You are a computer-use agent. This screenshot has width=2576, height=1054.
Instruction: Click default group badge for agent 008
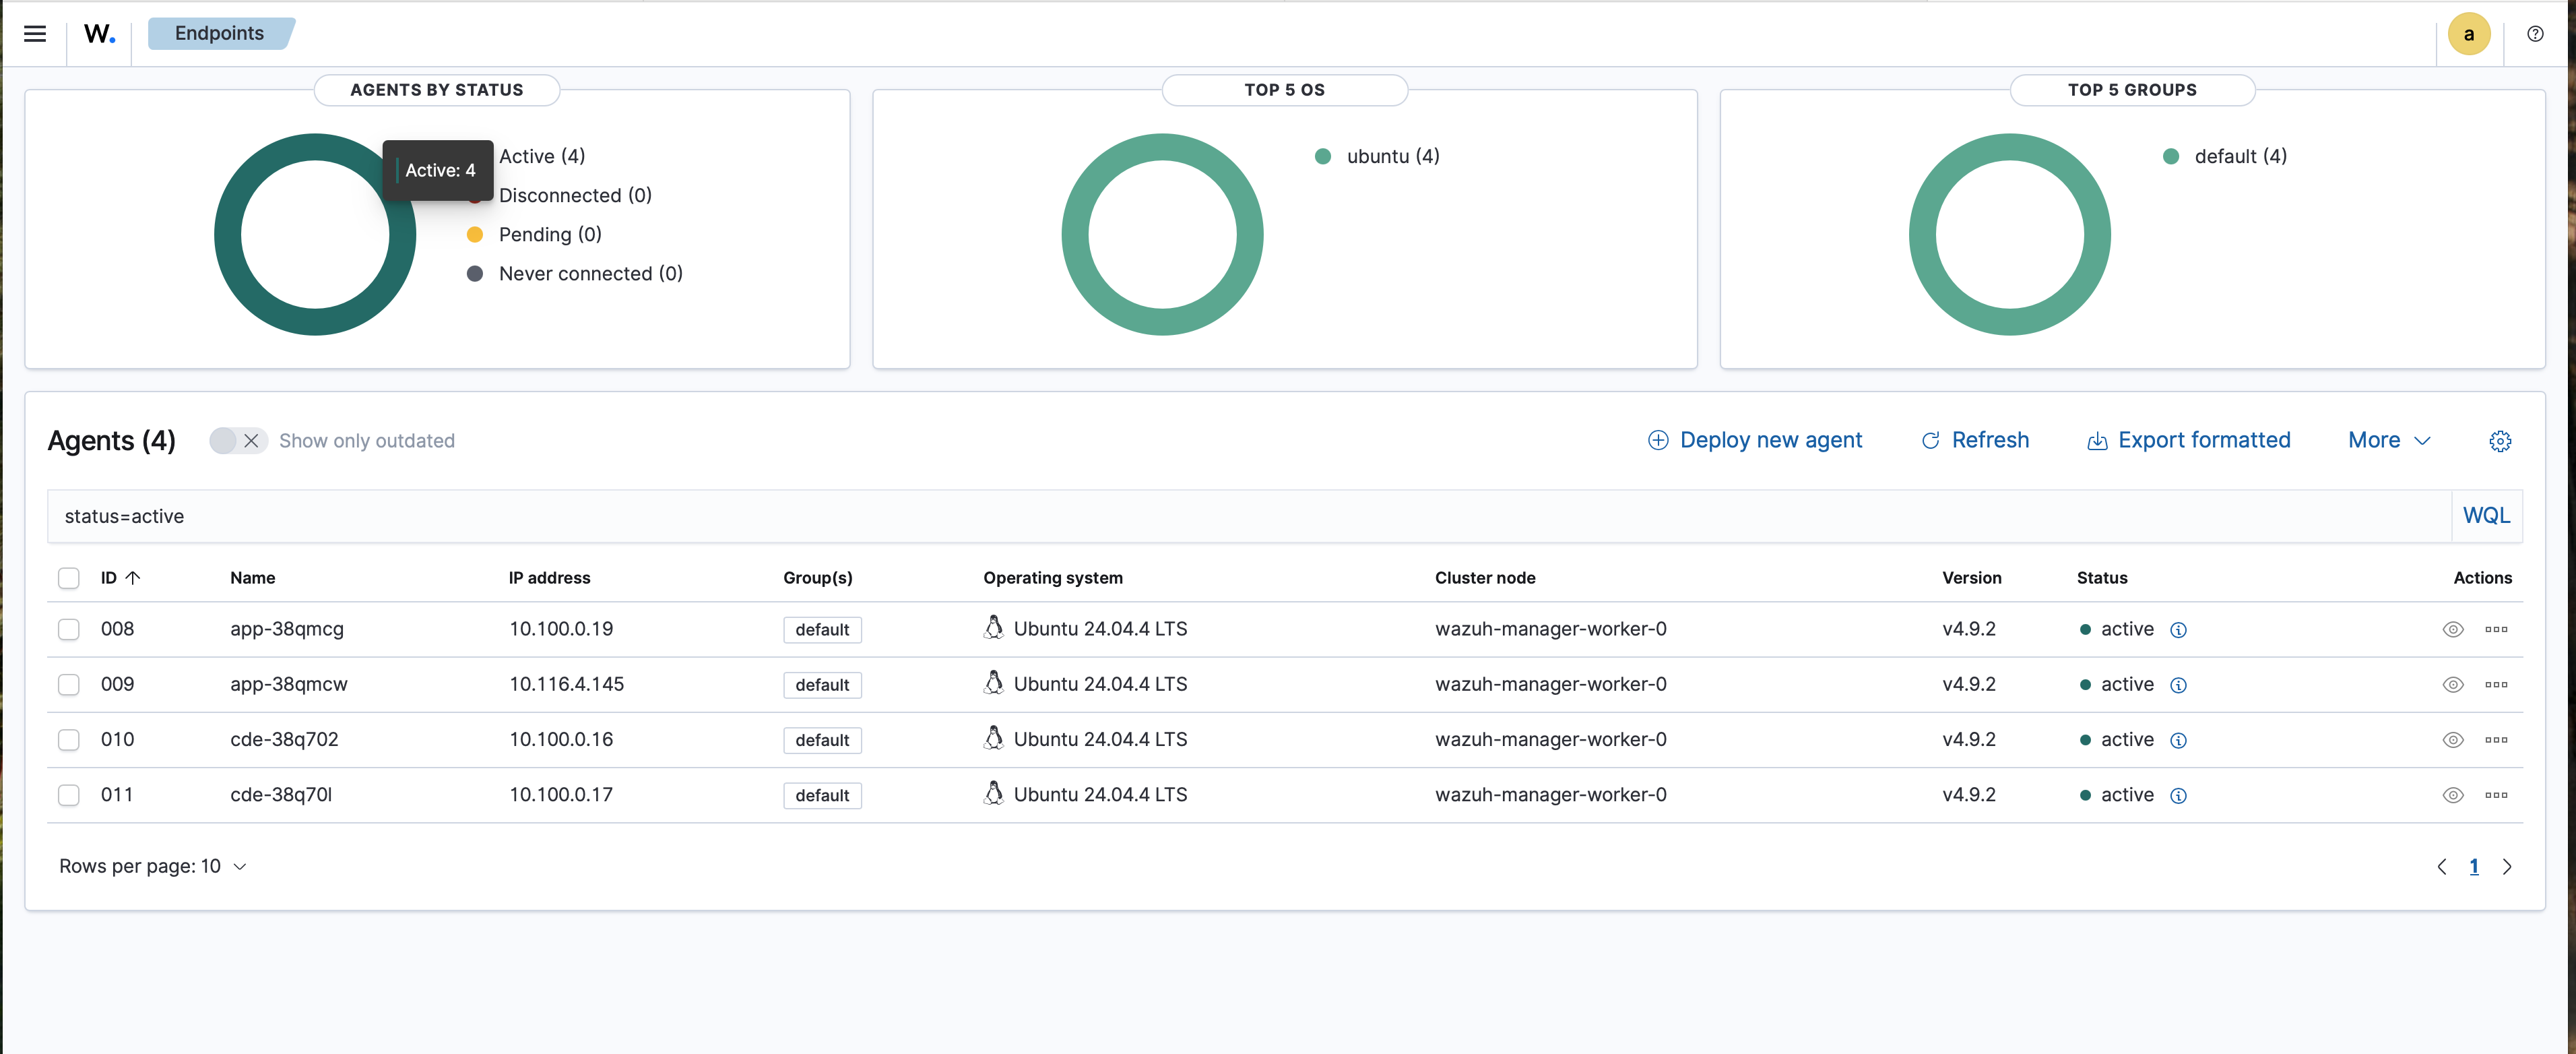click(822, 630)
